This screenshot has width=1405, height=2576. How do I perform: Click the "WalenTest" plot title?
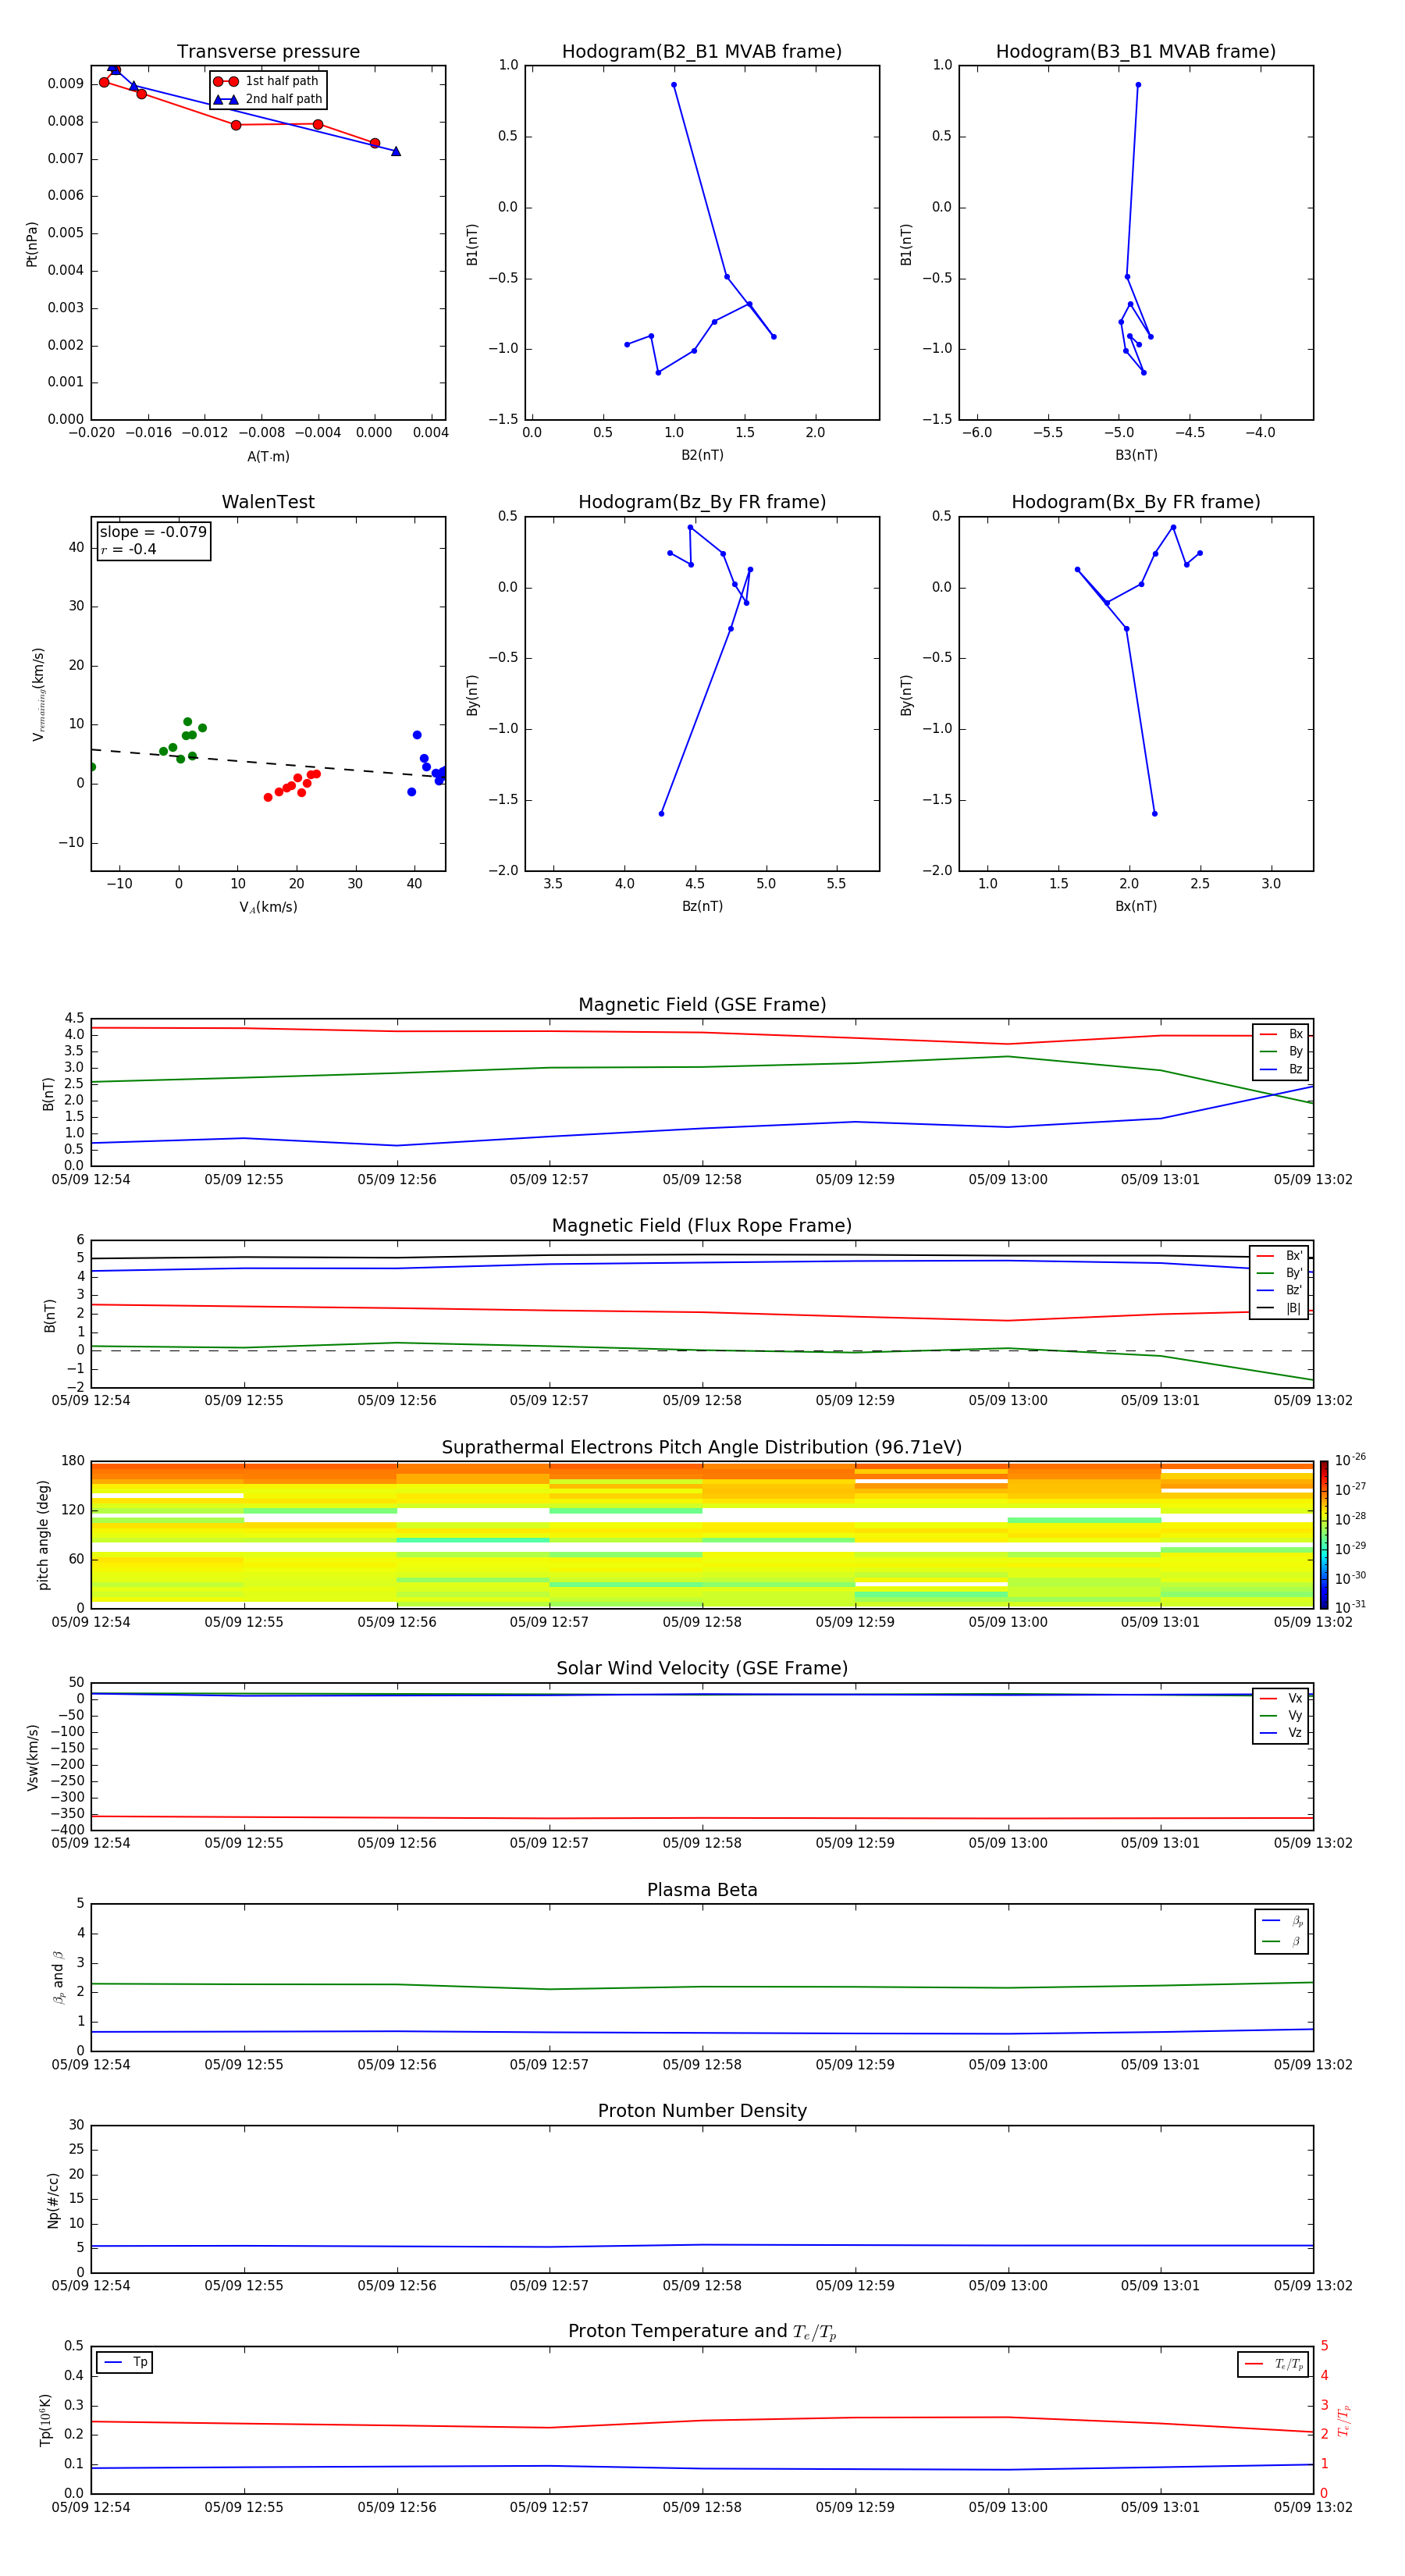(268, 502)
